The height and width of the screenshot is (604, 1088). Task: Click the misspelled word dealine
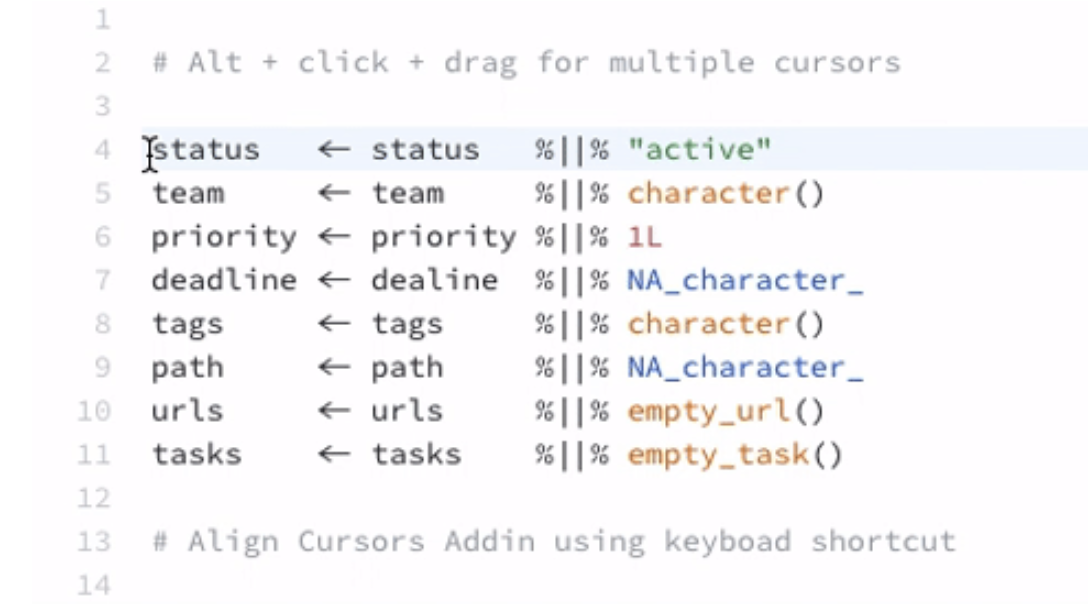434,280
